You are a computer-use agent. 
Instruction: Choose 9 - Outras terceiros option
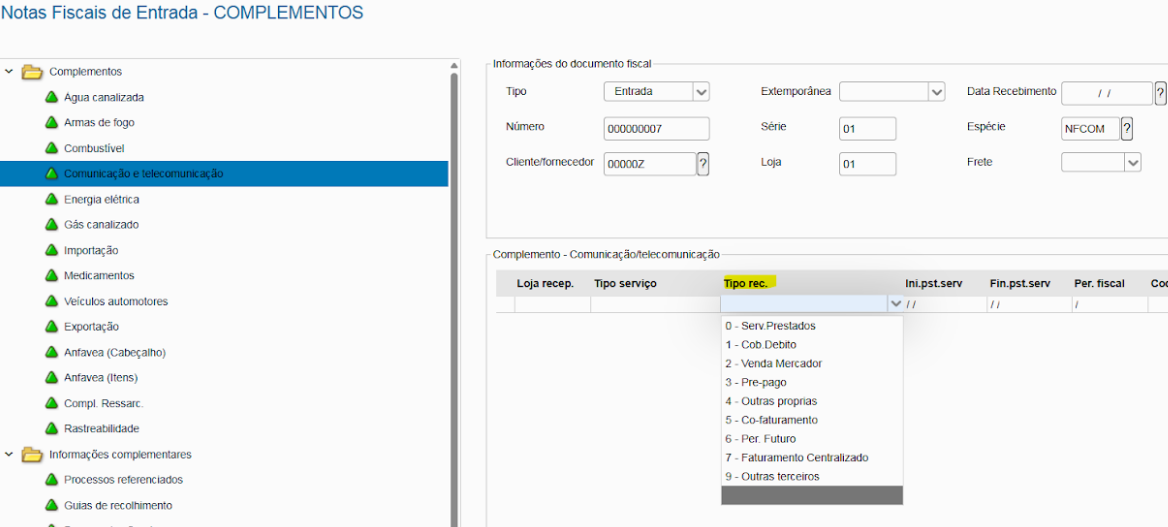(x=812, y=476)
